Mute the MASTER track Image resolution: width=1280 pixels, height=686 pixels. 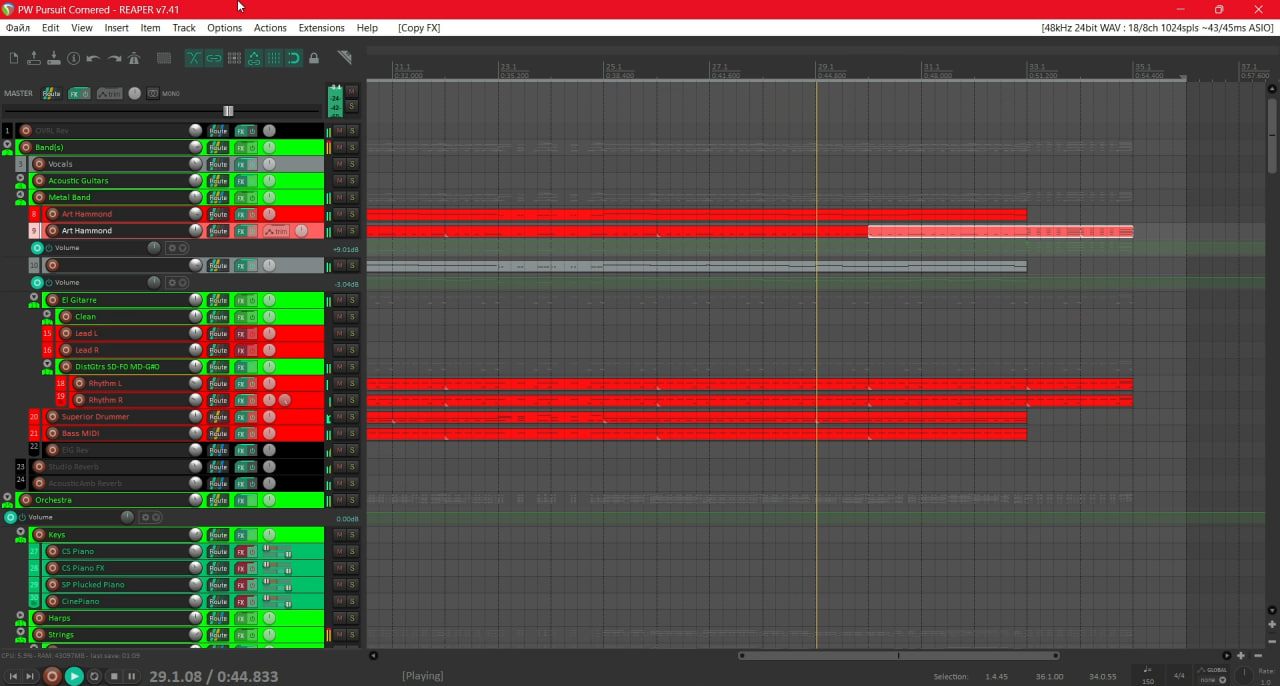pyautogui.click(x=352, y=91)
